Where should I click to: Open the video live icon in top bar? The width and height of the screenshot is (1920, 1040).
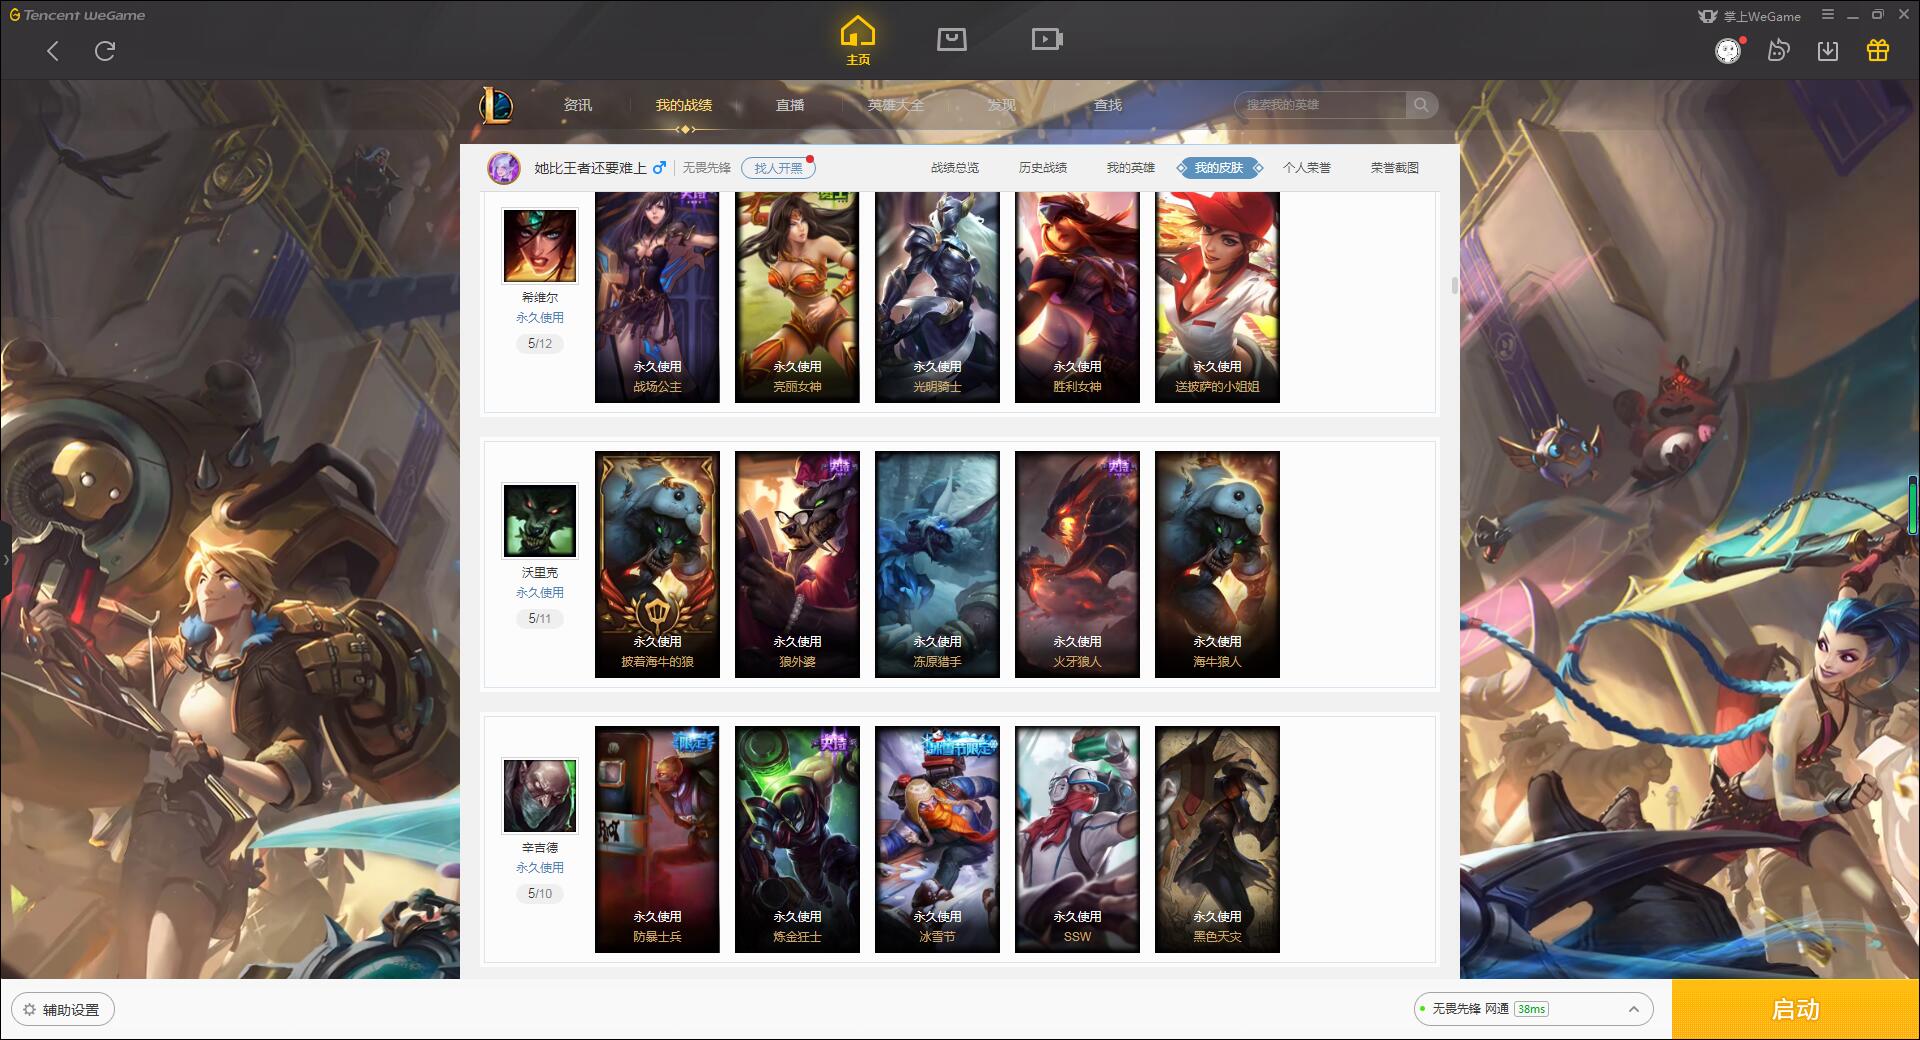1047,39
